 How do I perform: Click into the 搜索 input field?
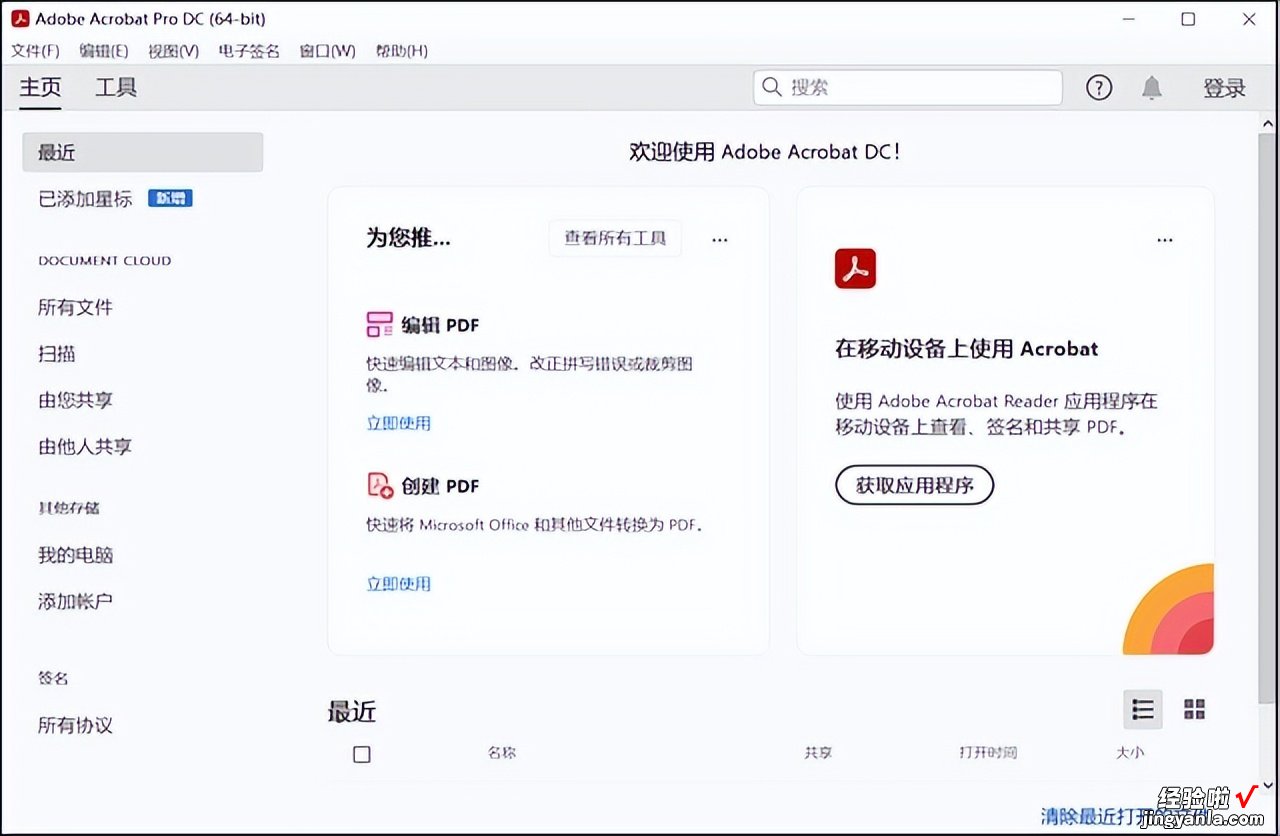click(908, 88)
